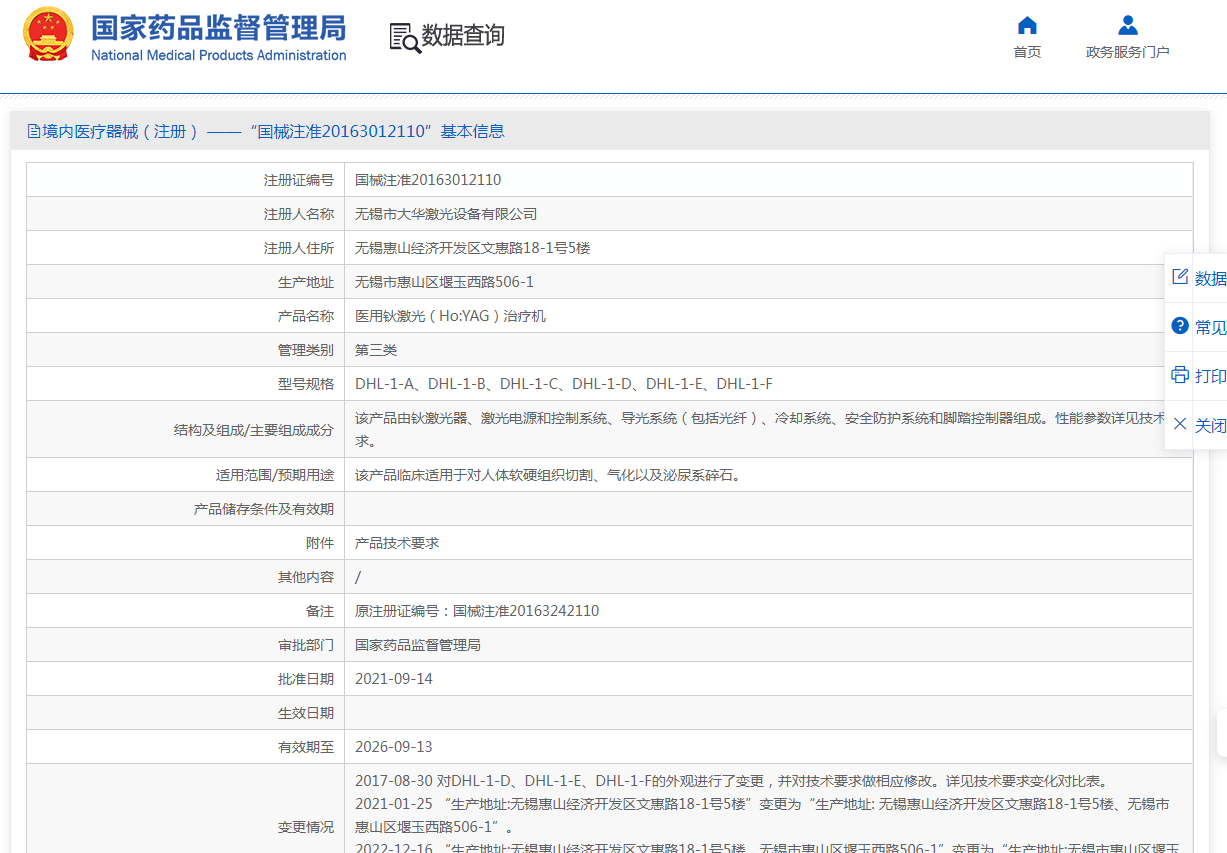This screenshot has height=853, width=1227.
Task: Click the 境内医疗器械（注册）基本信息 heading
Action: click(273, 131)
